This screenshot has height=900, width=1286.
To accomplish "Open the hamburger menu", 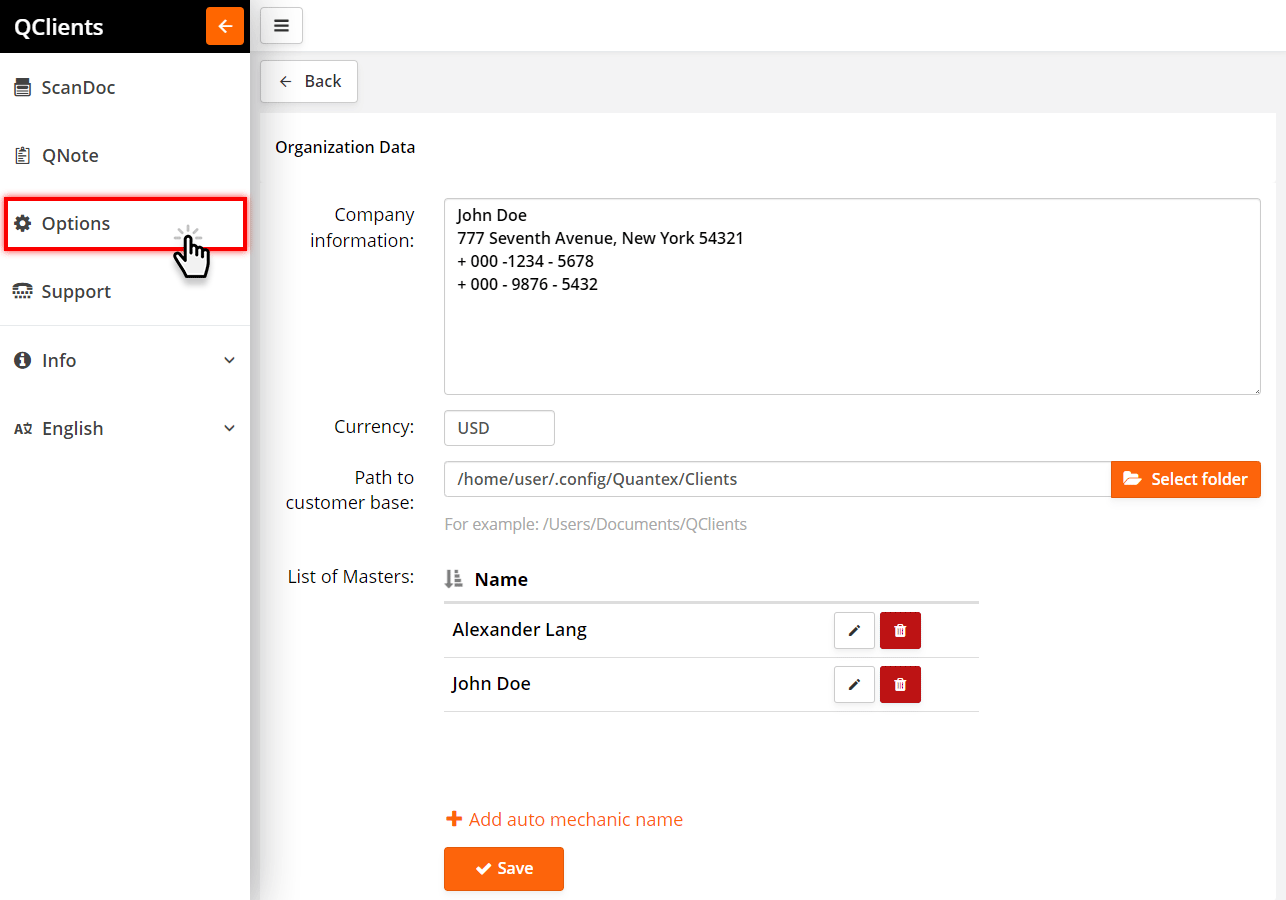I will (281, 25).
